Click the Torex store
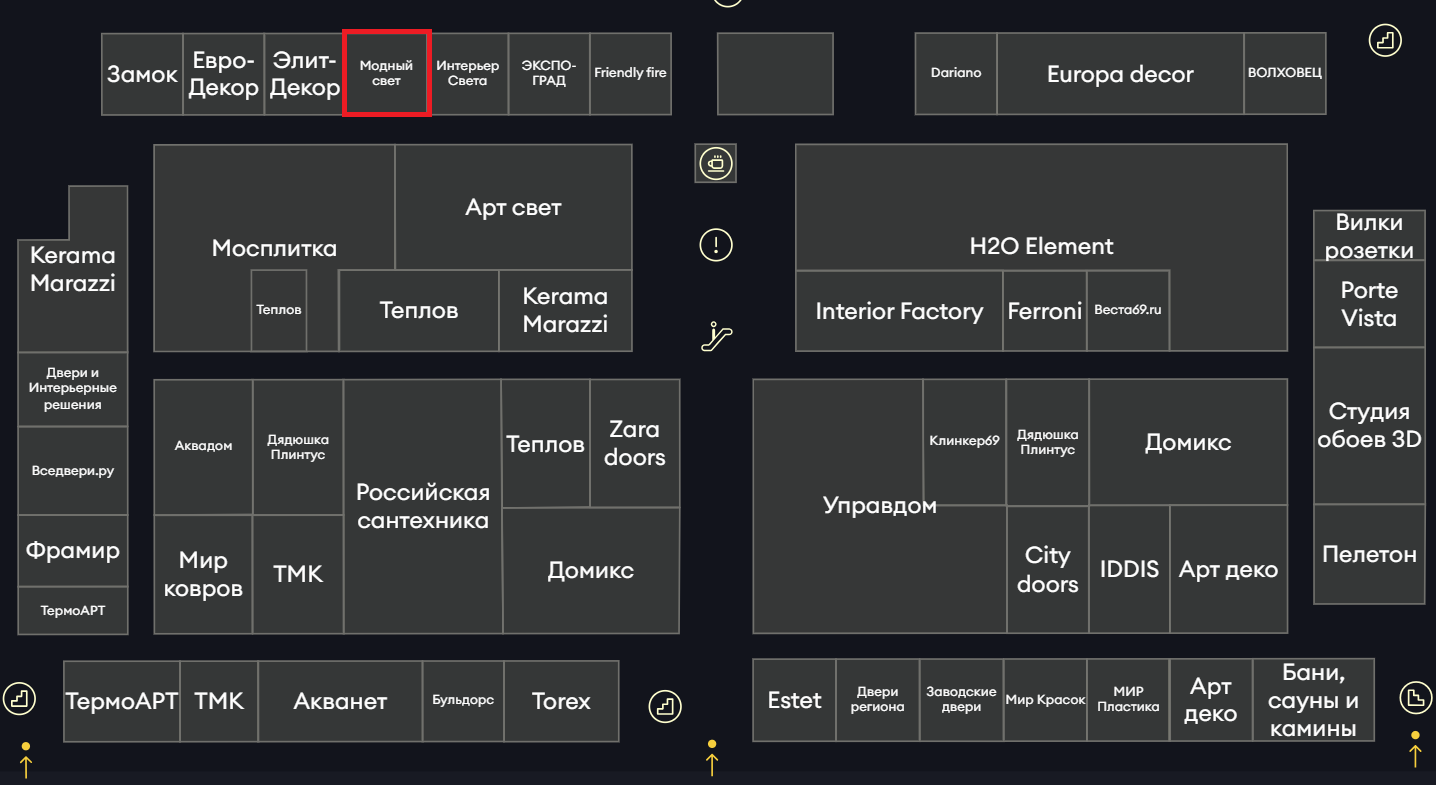 561,701
